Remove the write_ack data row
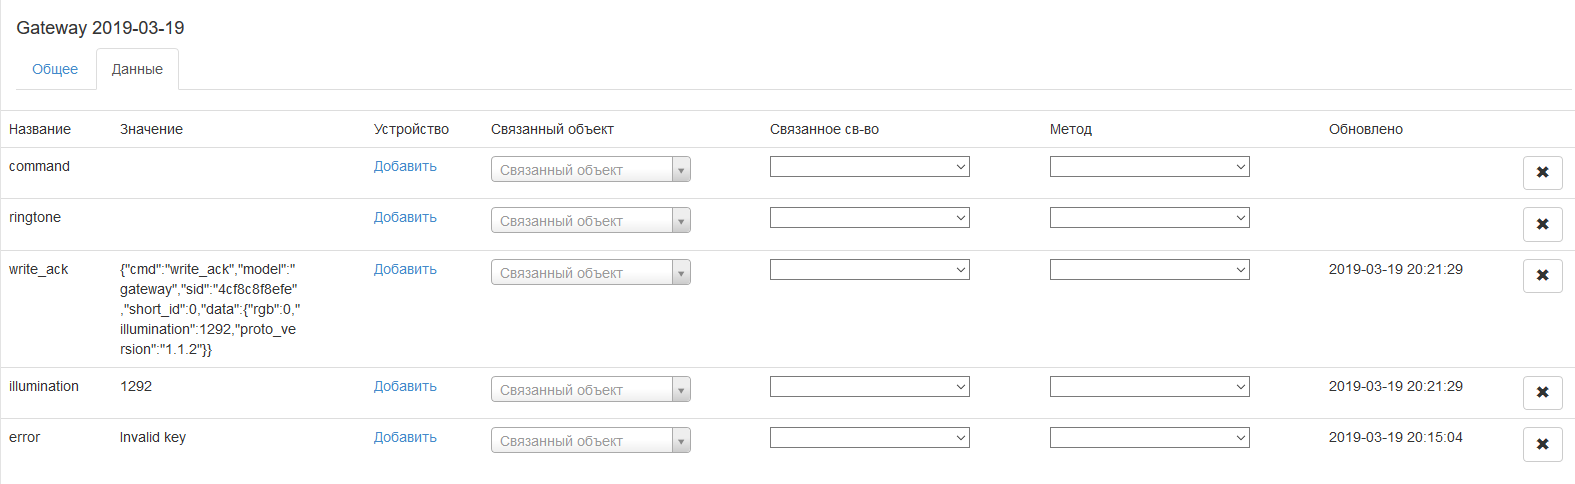The image size is (1575, 484). pyautogui.click(x=1542, y=275)
